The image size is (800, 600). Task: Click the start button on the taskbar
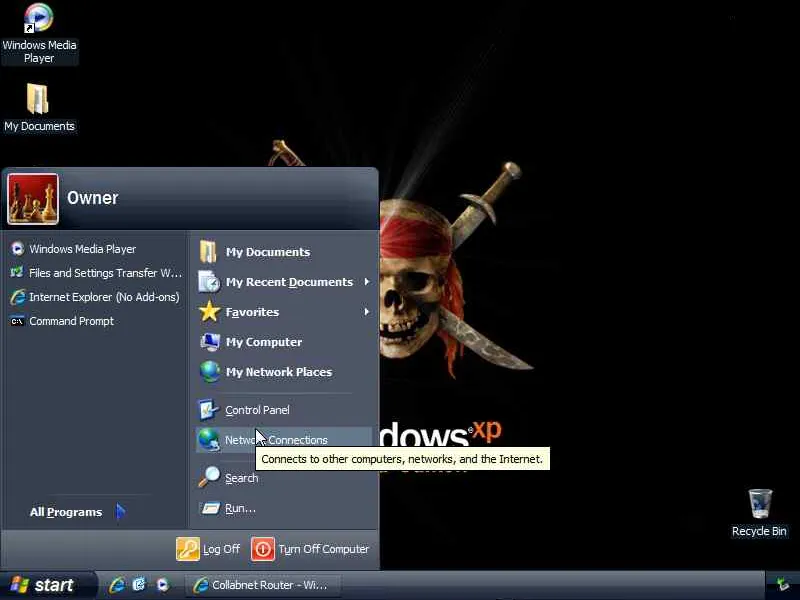click(48, 585)
